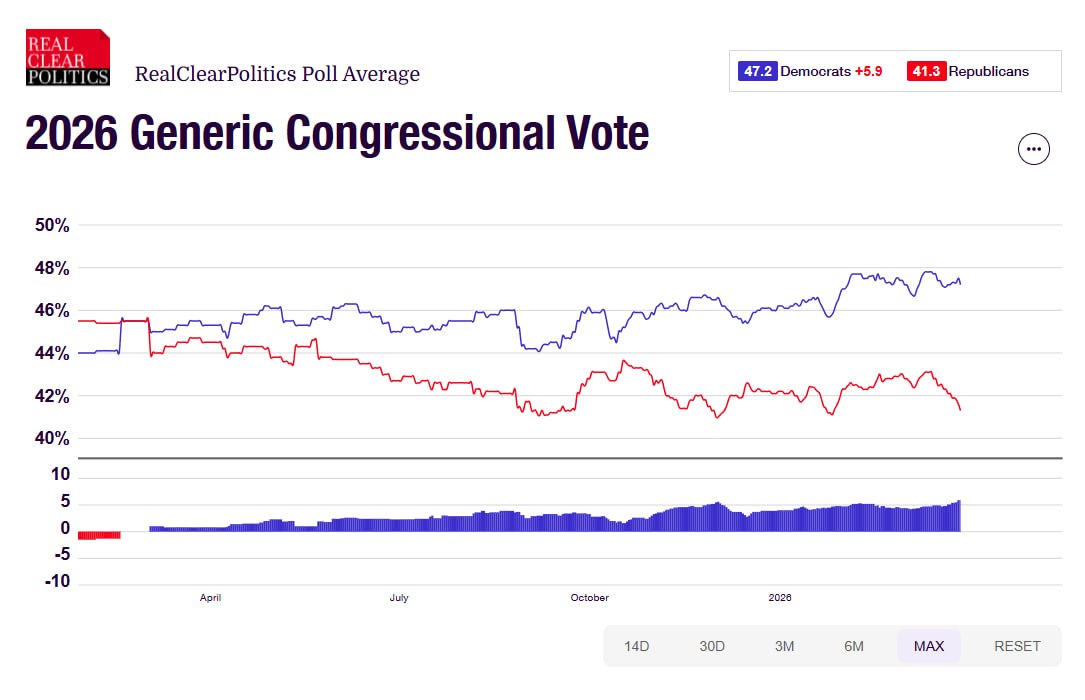Viewport: 1085px width, 700px height.
Task: Click the October label on time axis
Action: pos(589,598)
